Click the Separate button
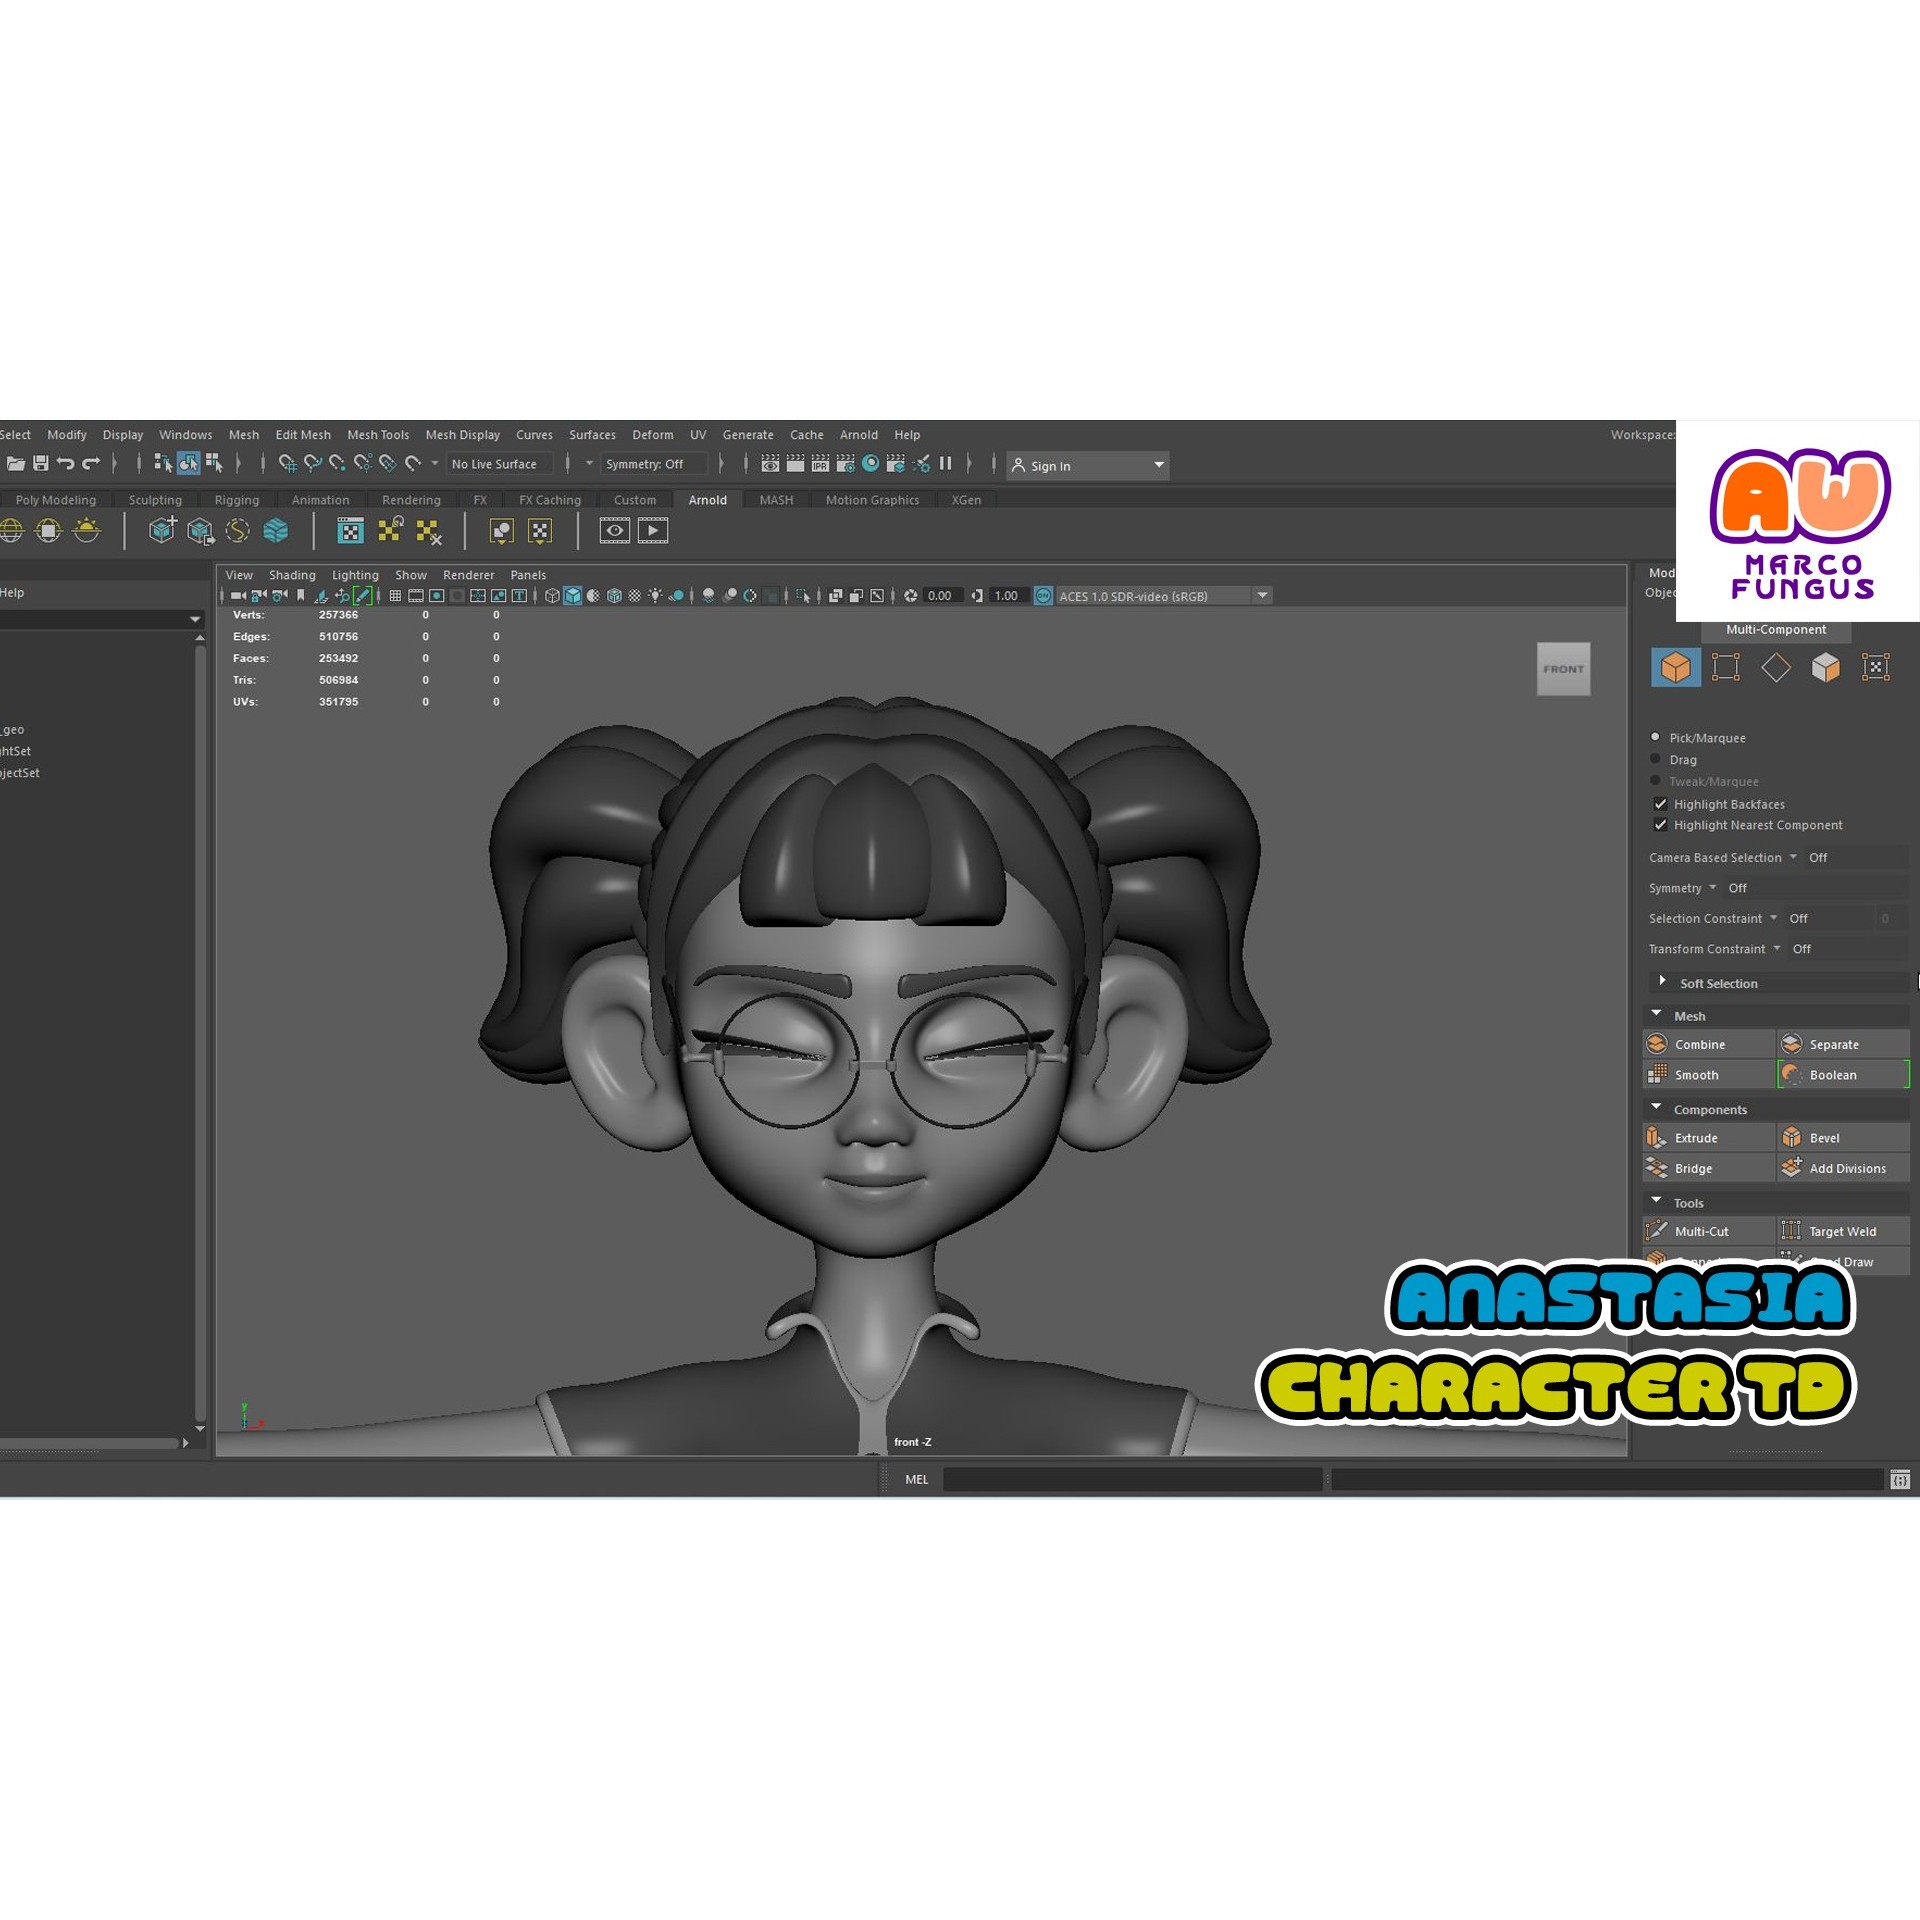Image resolution: width=1920 pixels, height=1920 pixels. tap(1844, 1044)
